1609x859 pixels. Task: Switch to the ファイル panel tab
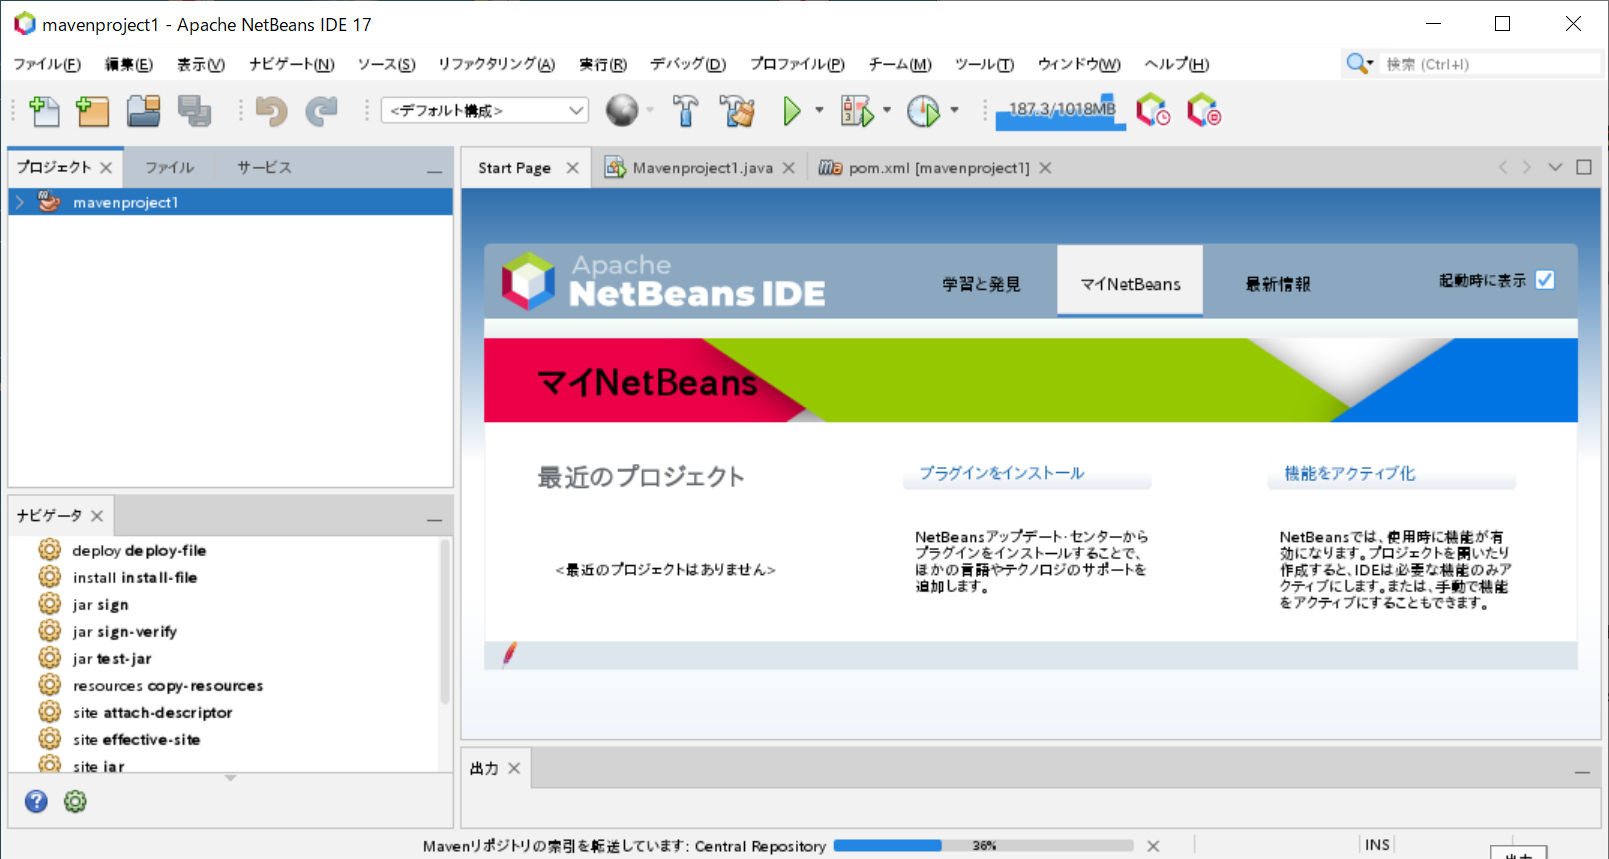click(x=169, y=167)
